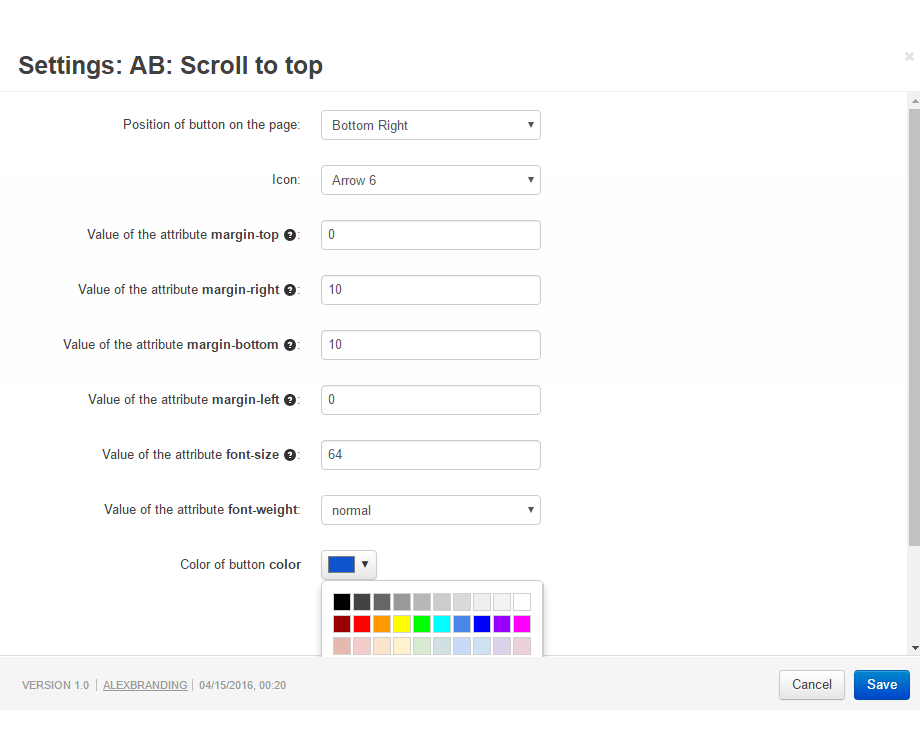
Task: Click the margin-right input field
Action: 430,290
